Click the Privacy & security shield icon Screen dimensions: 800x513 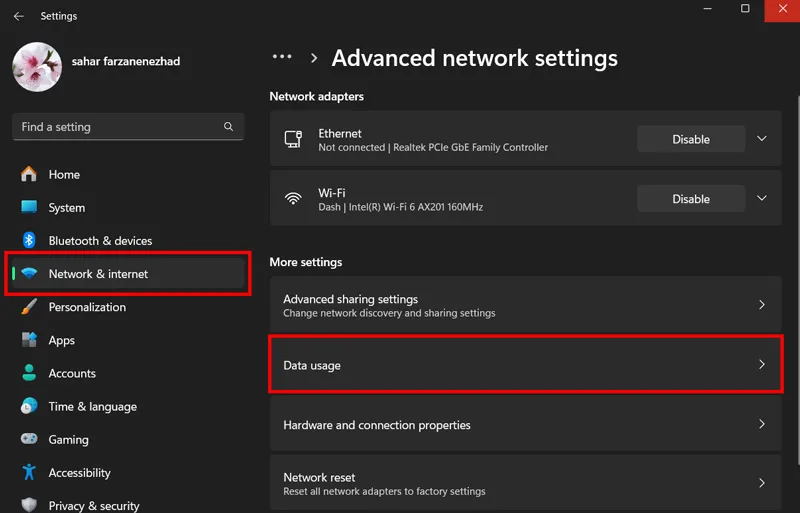[29, 505]
